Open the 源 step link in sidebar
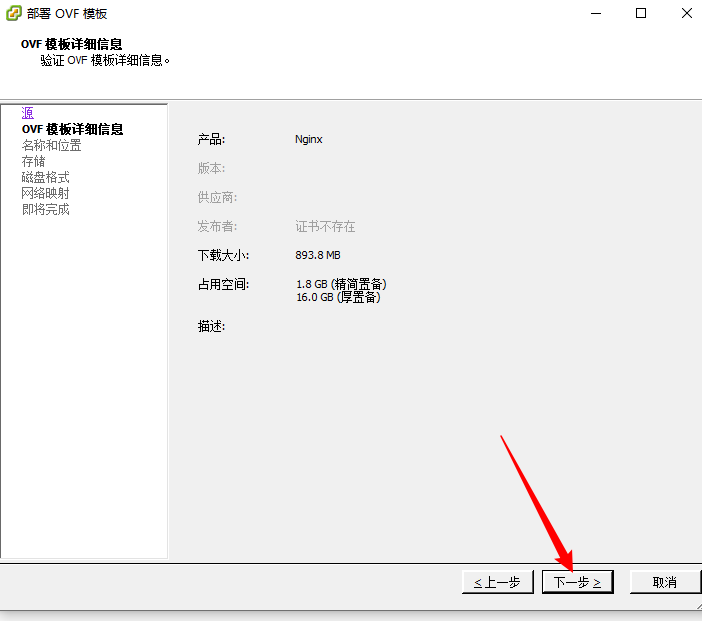 (27, 113)
